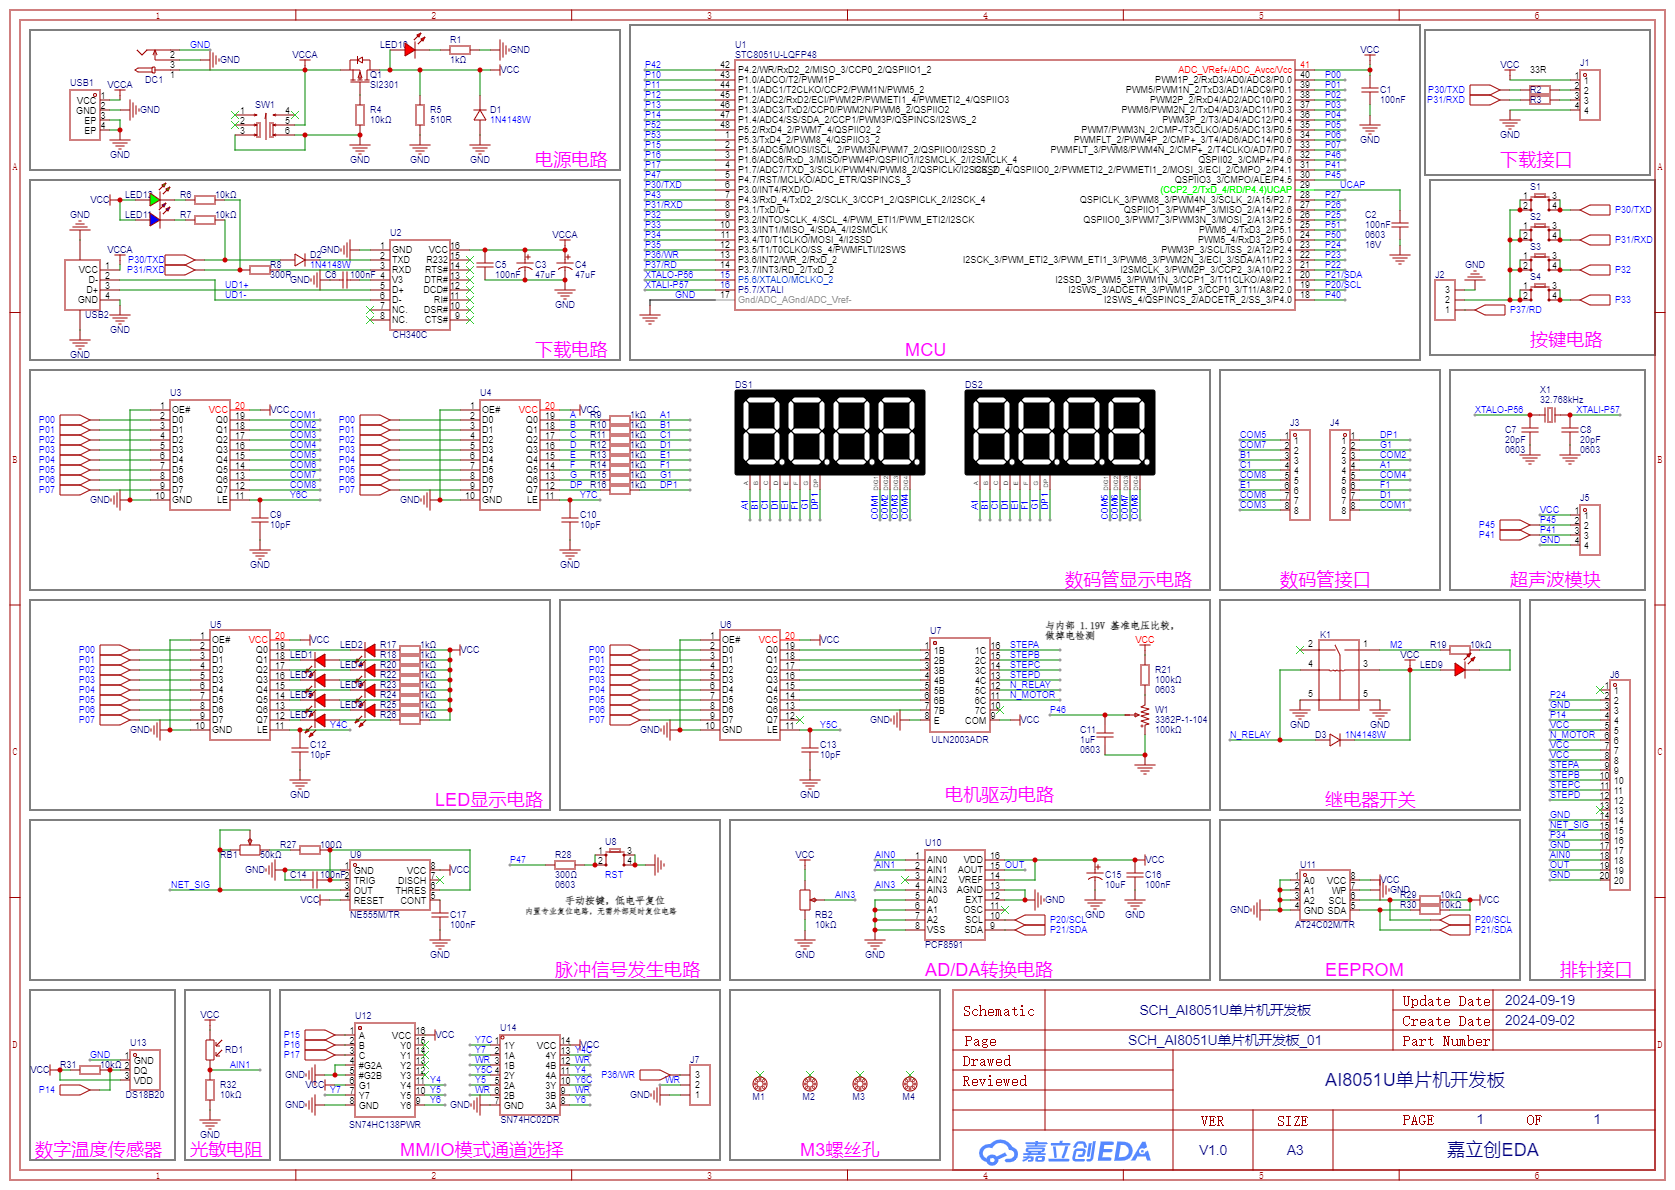1675x1190 pixels.
Task: Click the MCU section title
Action: (925, 349)
